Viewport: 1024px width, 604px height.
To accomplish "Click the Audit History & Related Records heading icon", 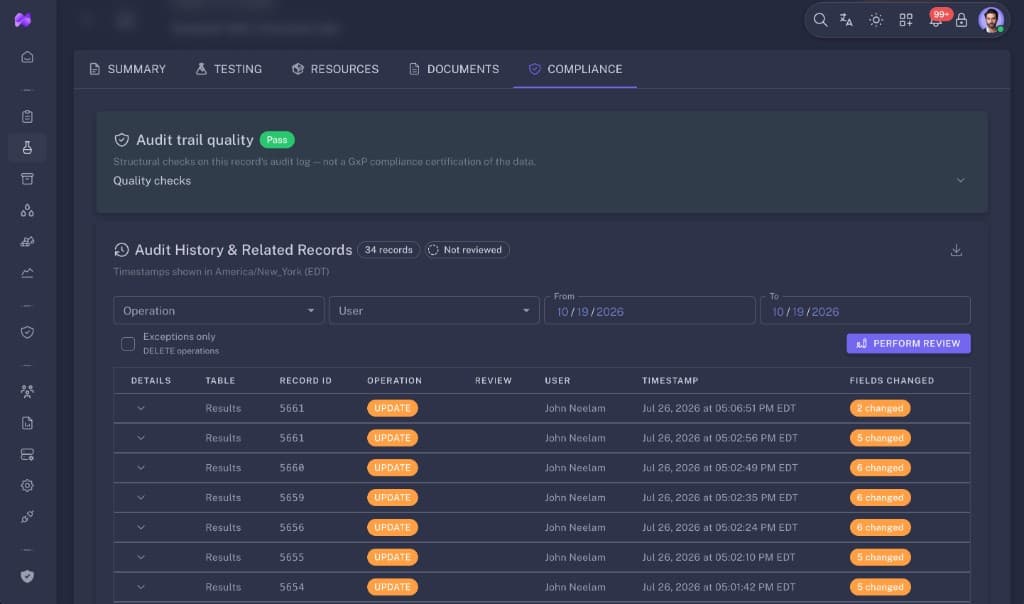I will [121, 250].
